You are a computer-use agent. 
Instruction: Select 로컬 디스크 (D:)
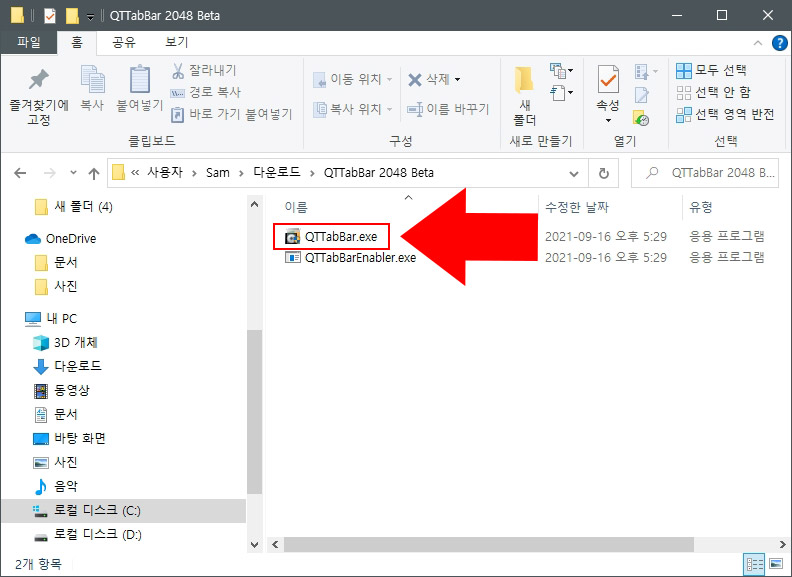coord(87,534)
